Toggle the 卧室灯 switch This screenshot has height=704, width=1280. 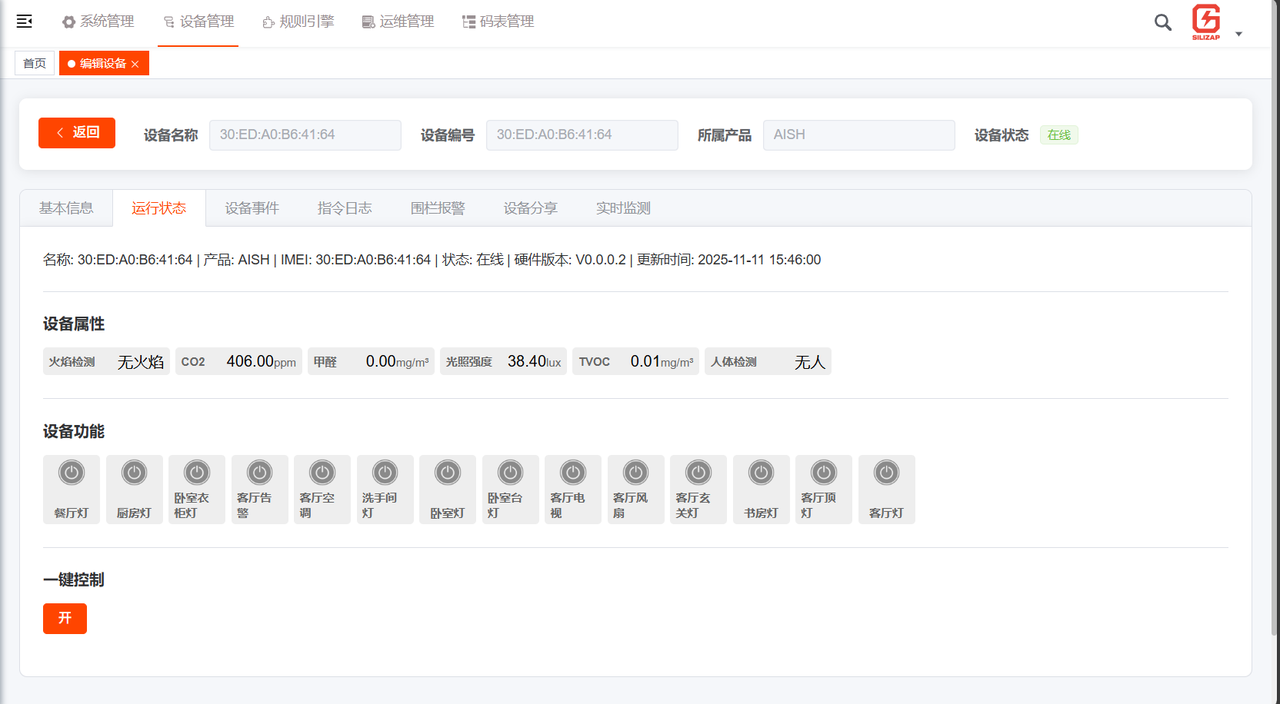click(x=447, y=472)
